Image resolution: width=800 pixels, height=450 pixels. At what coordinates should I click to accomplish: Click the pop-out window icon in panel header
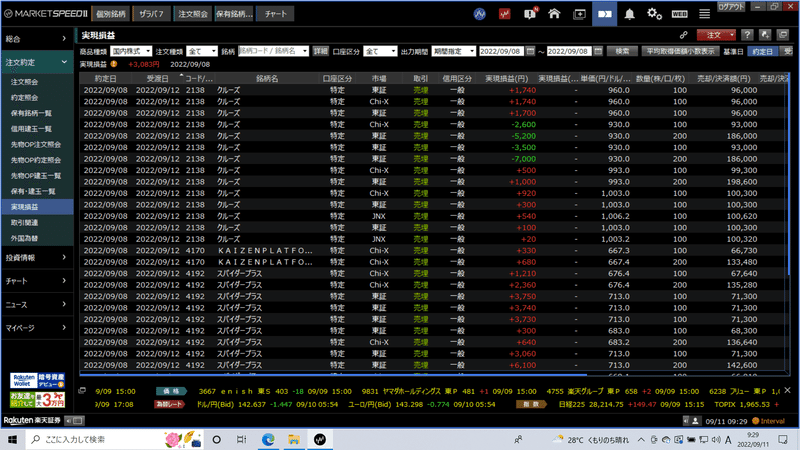pos(783,35)
